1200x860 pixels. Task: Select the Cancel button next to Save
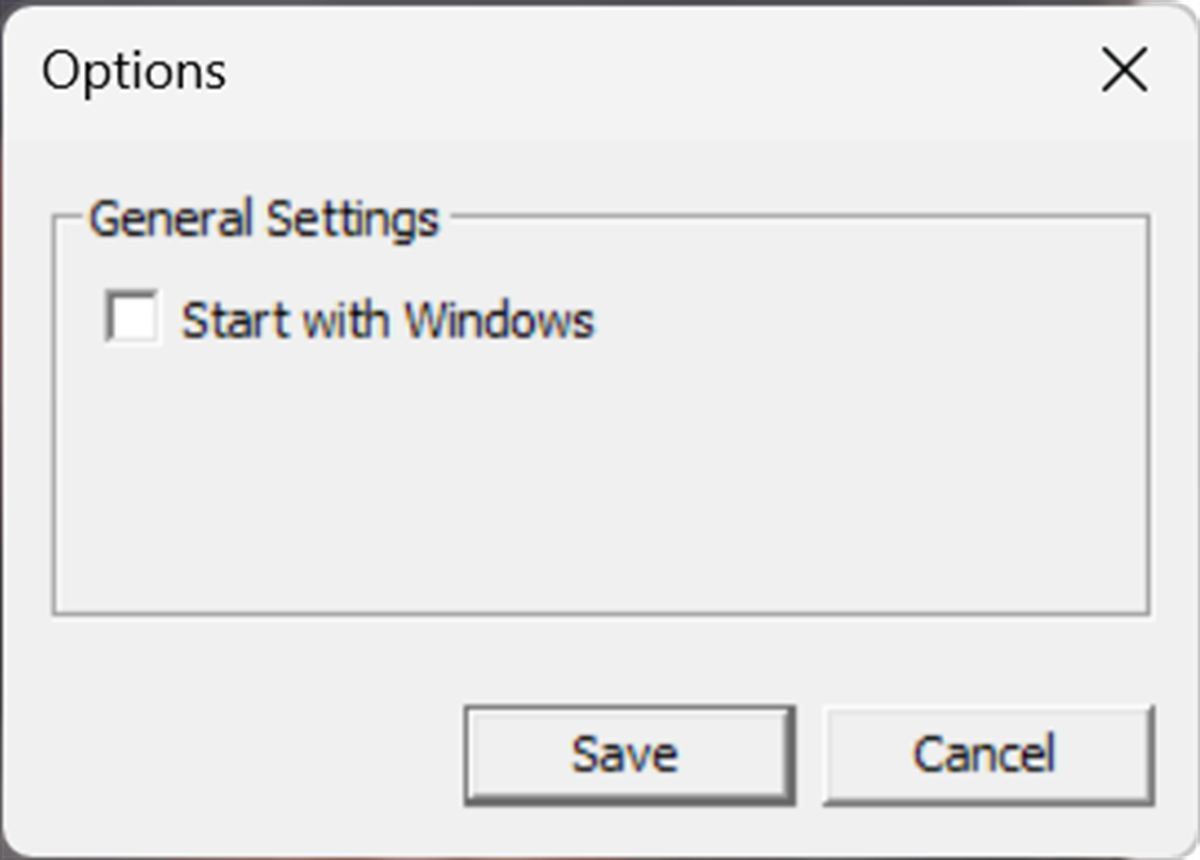click(987, 754)
